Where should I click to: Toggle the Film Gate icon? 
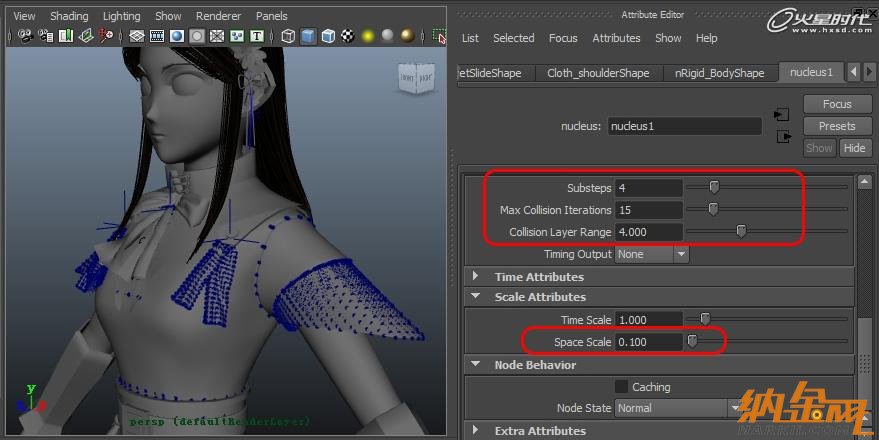(157, 36)
